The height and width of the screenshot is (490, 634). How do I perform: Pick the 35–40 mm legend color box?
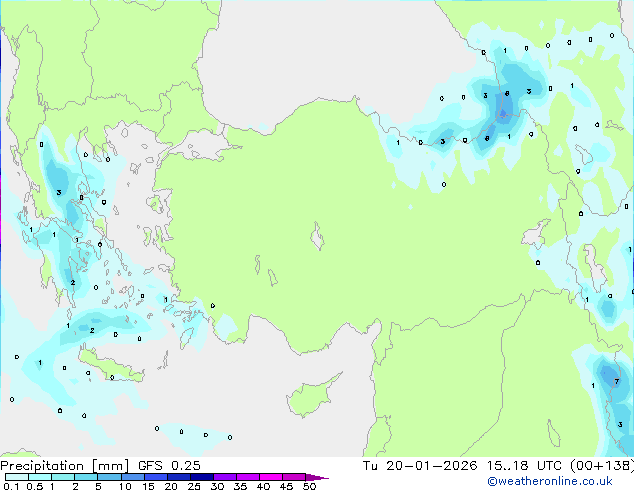(x=248, y=477)
